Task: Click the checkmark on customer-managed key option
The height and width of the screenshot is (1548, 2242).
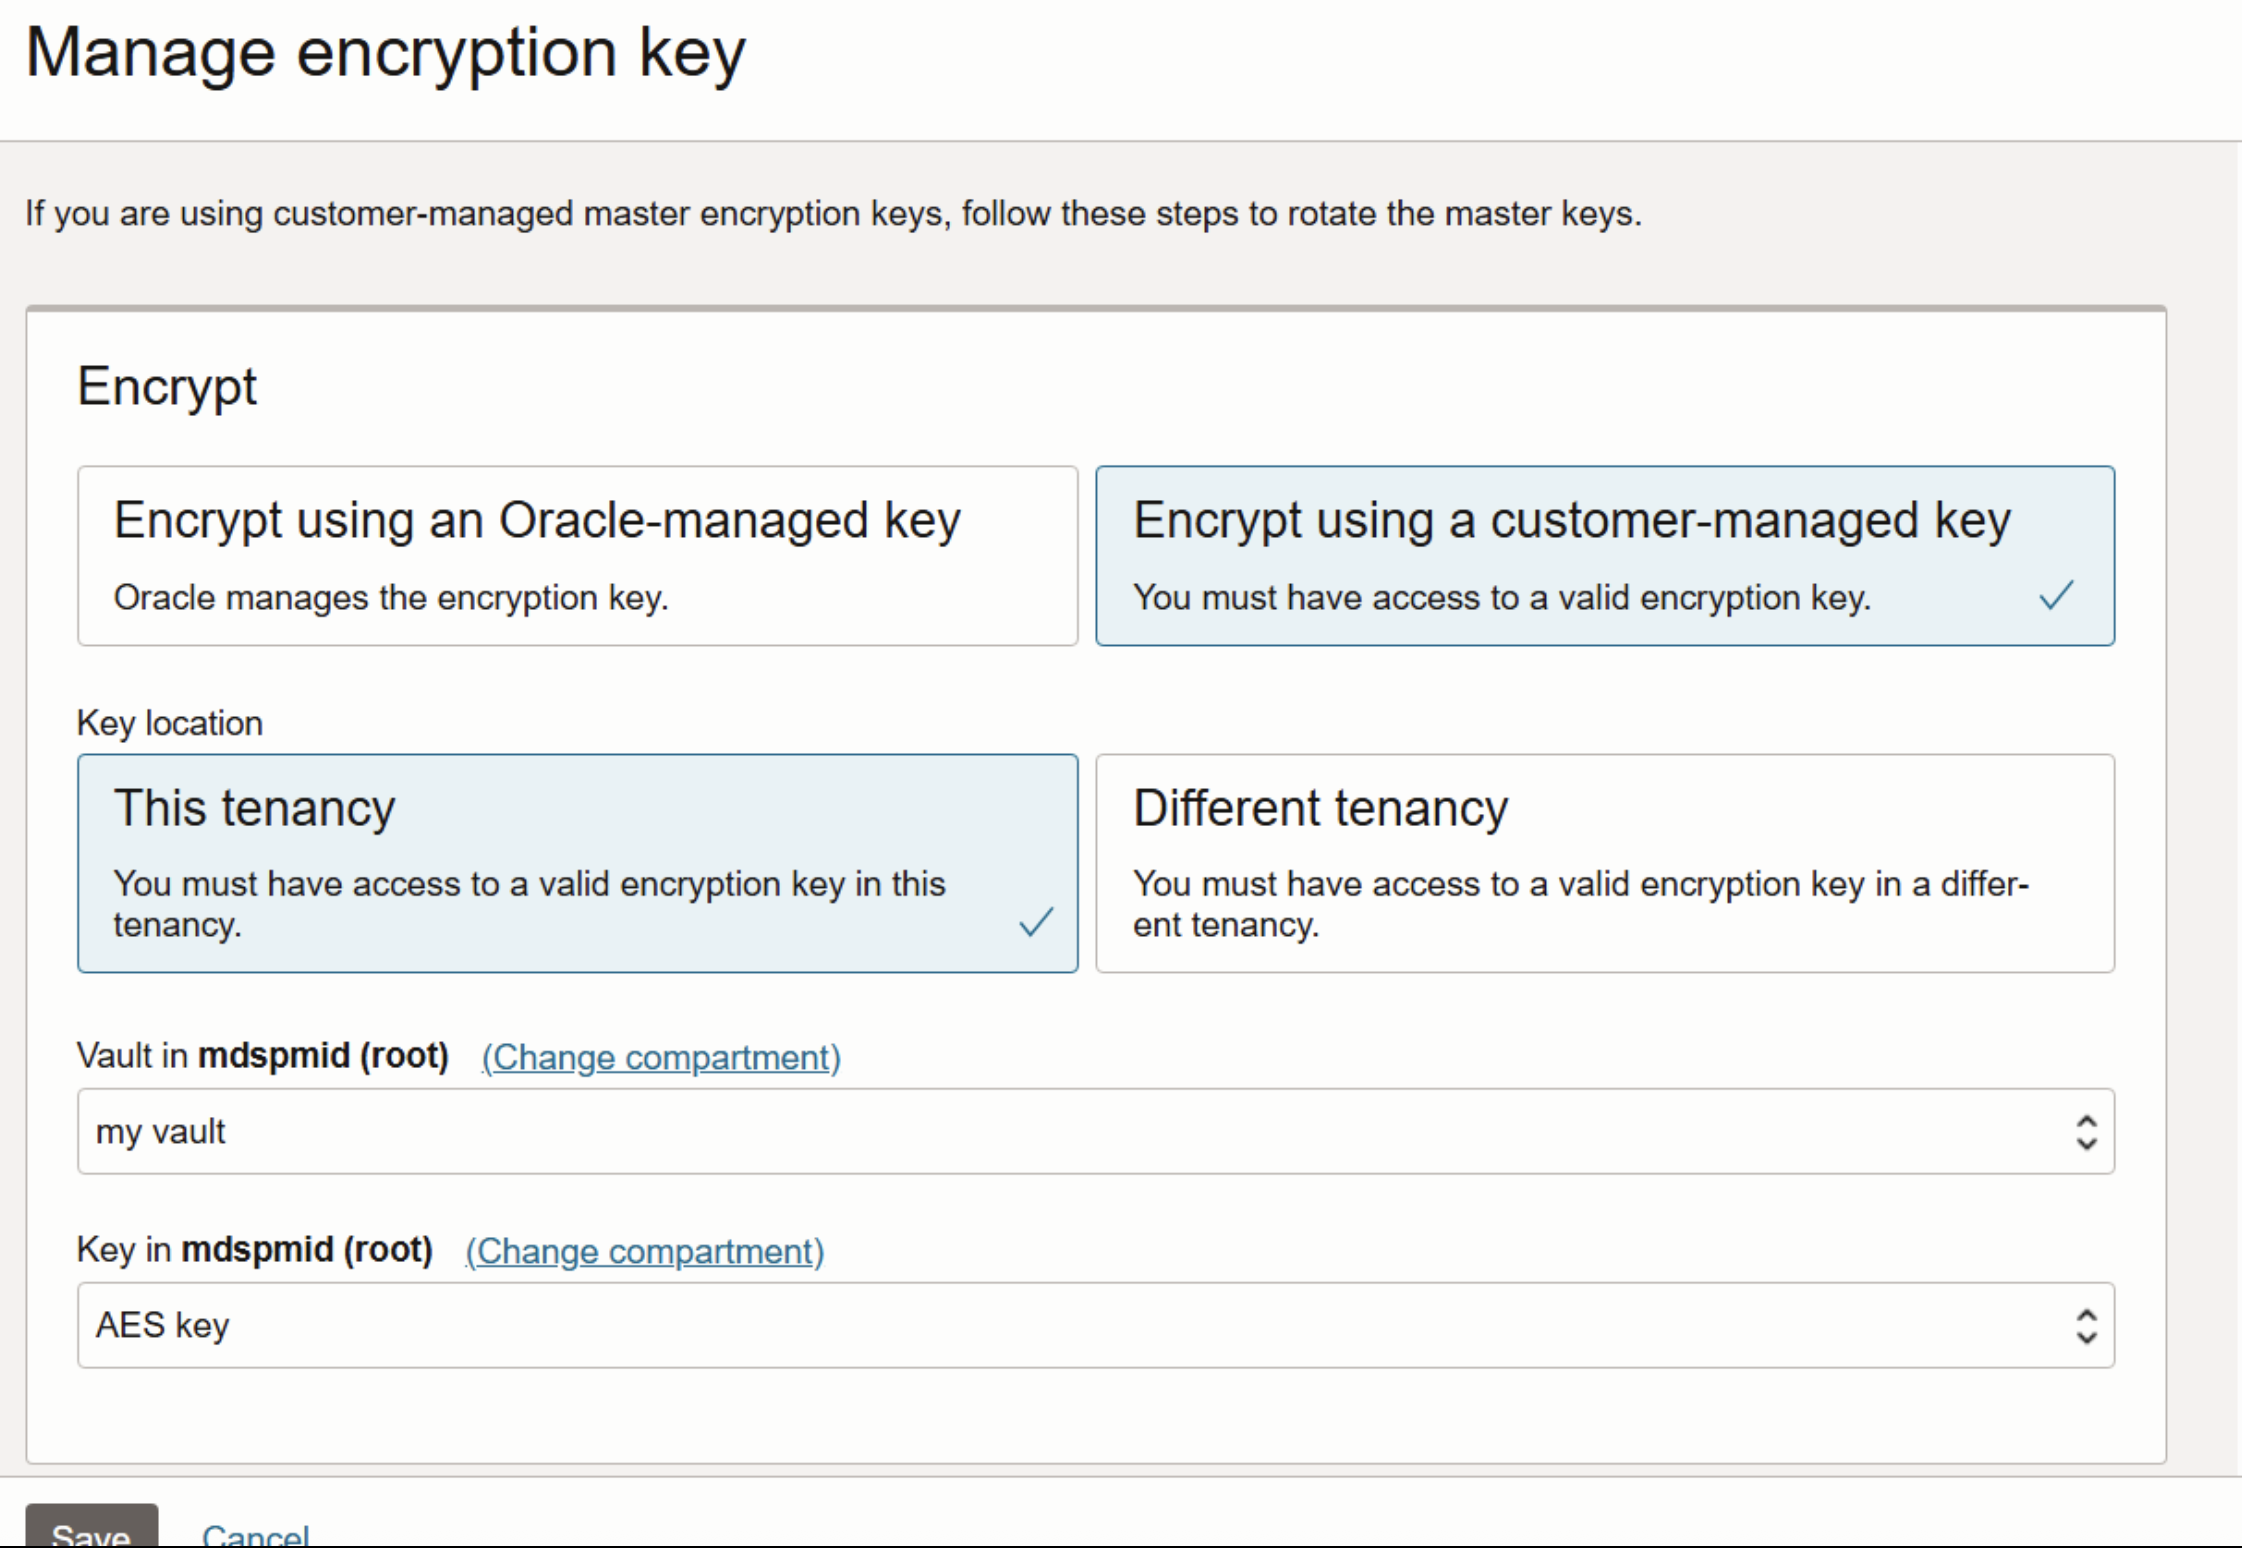Action: click(x=2055, y=596)
